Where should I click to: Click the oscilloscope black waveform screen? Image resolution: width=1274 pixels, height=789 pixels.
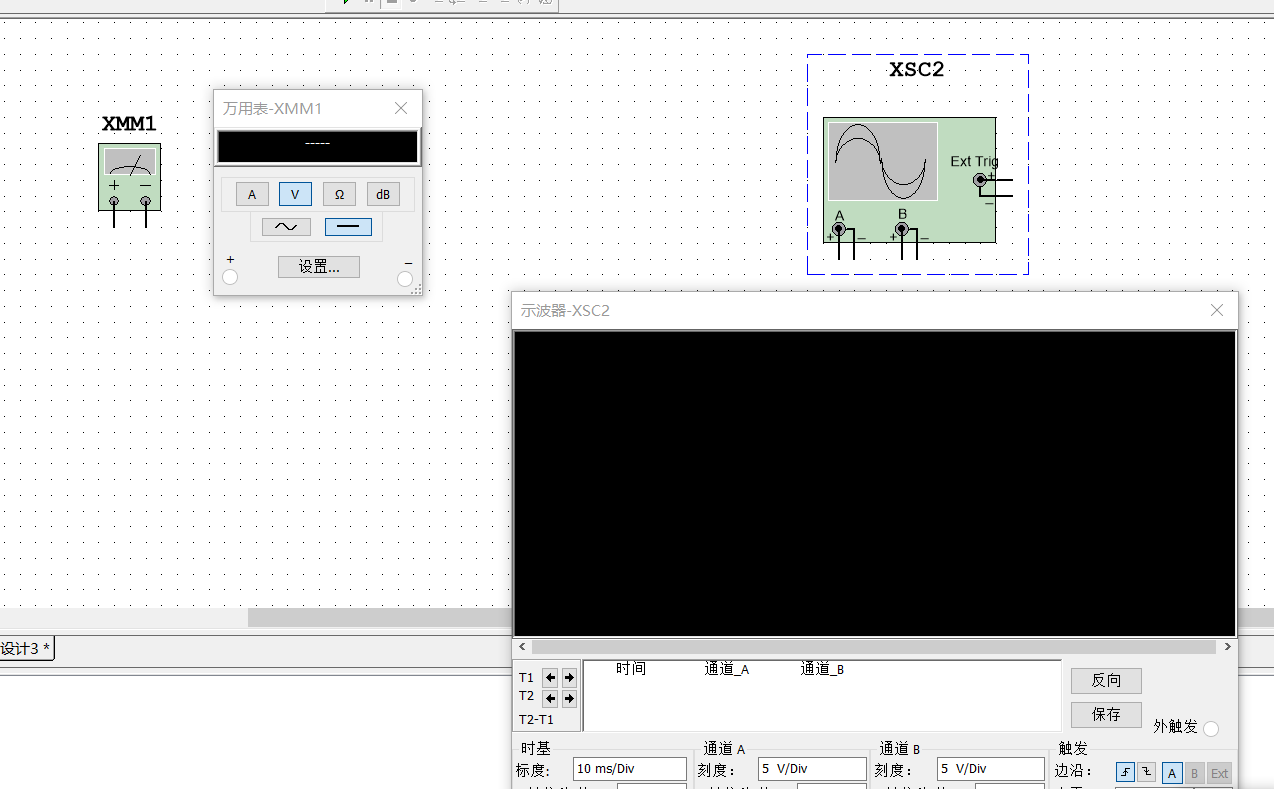point(875,483)
